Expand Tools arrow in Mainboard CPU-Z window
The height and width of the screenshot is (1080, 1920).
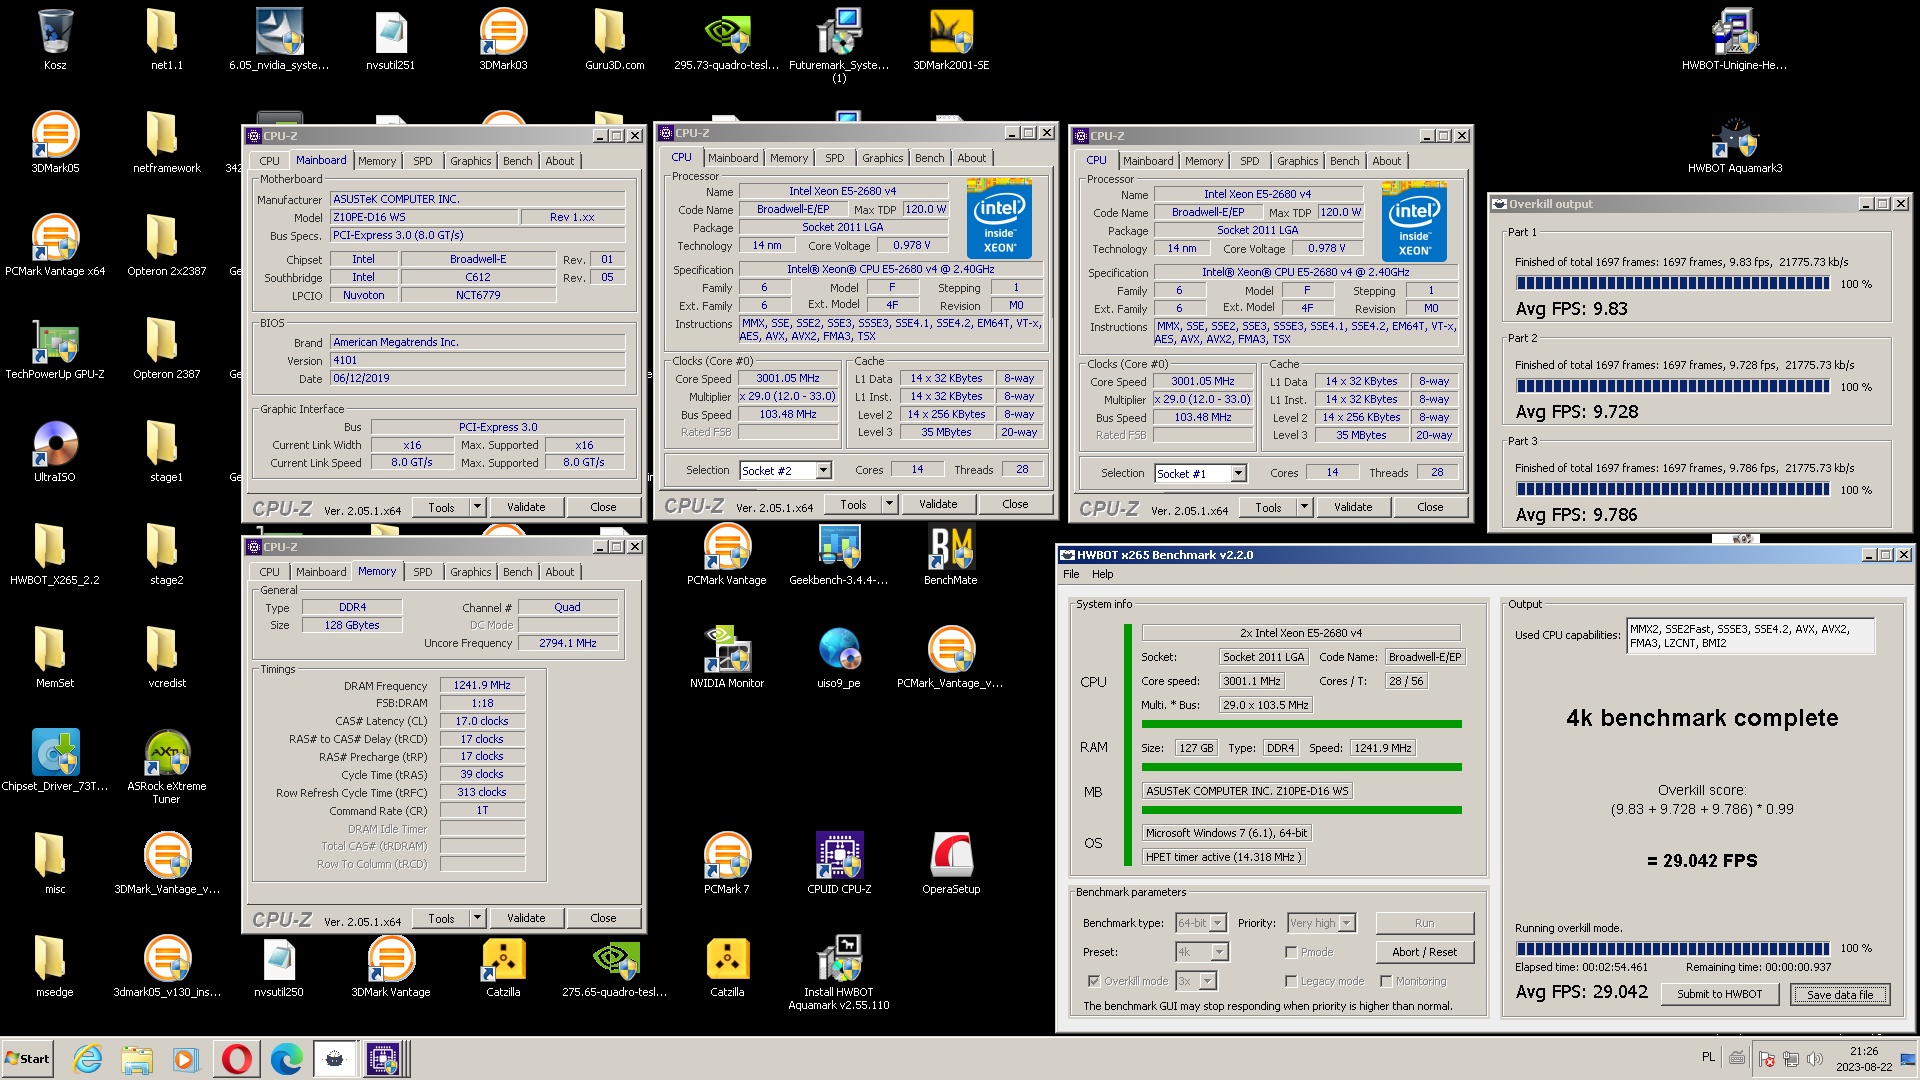477,507
